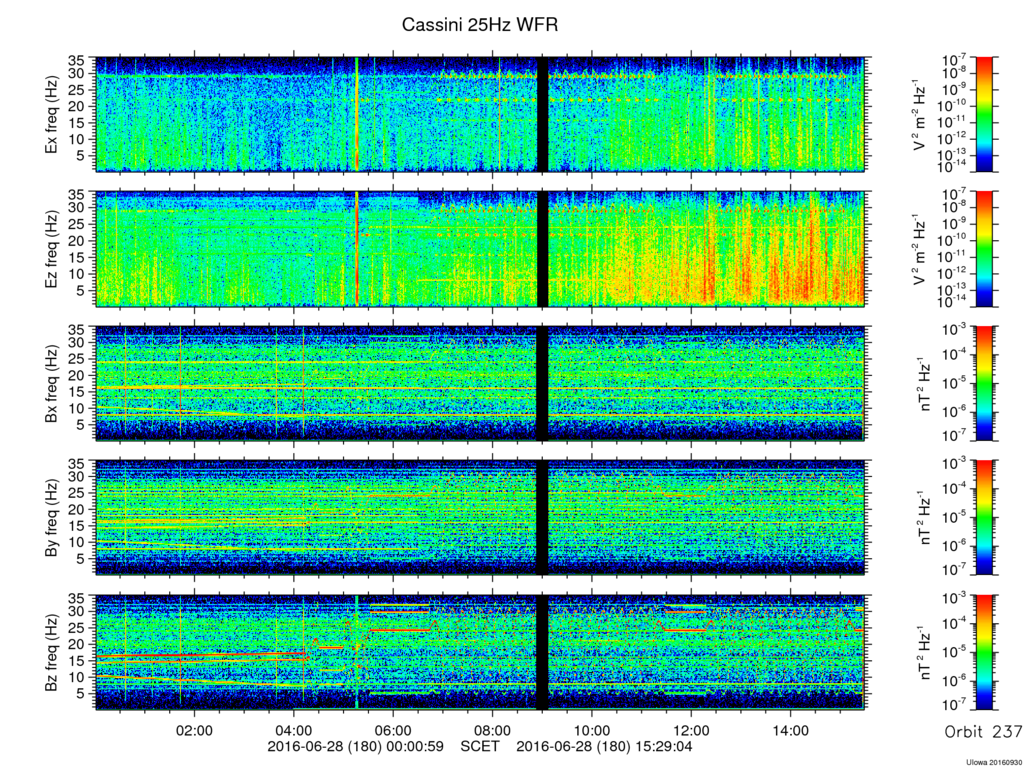Click the 15 tick on the Ez frequency axis
Viewport: 1024px width, 767px height.
coord(78,257)
